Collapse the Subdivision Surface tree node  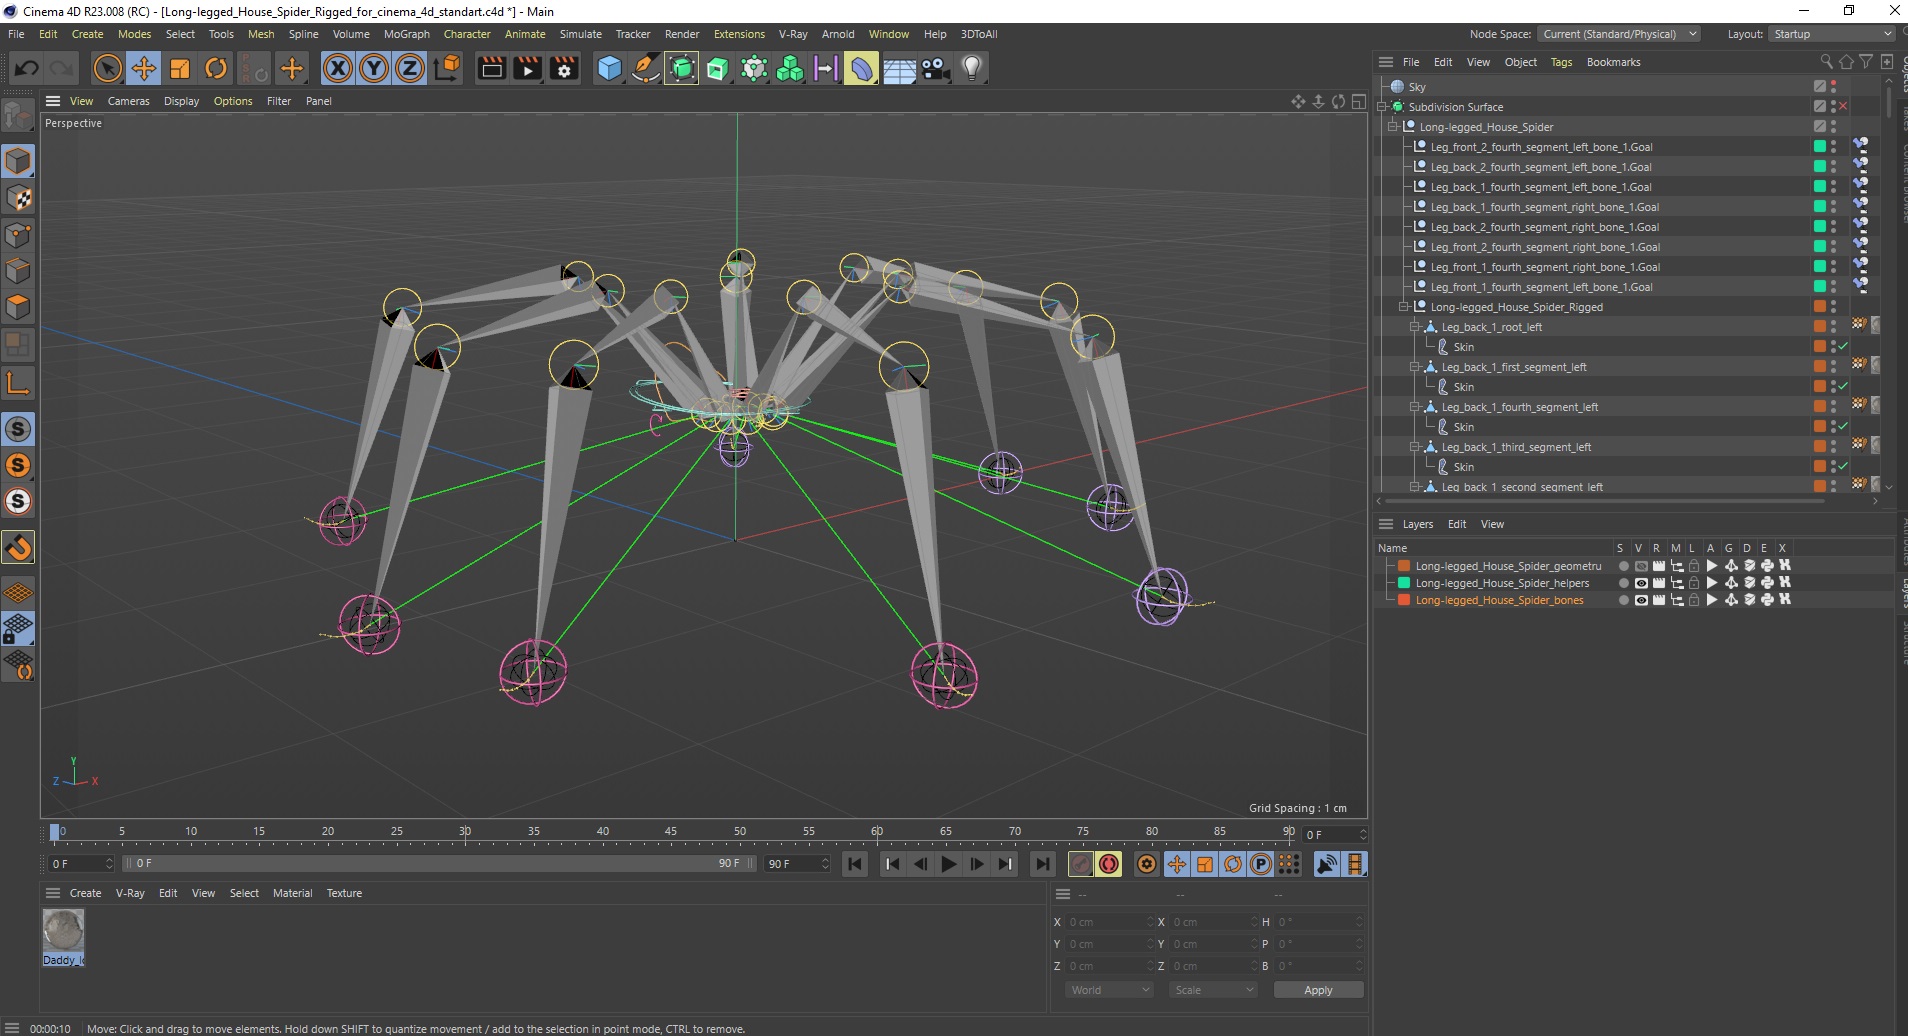pos(1382,107)
